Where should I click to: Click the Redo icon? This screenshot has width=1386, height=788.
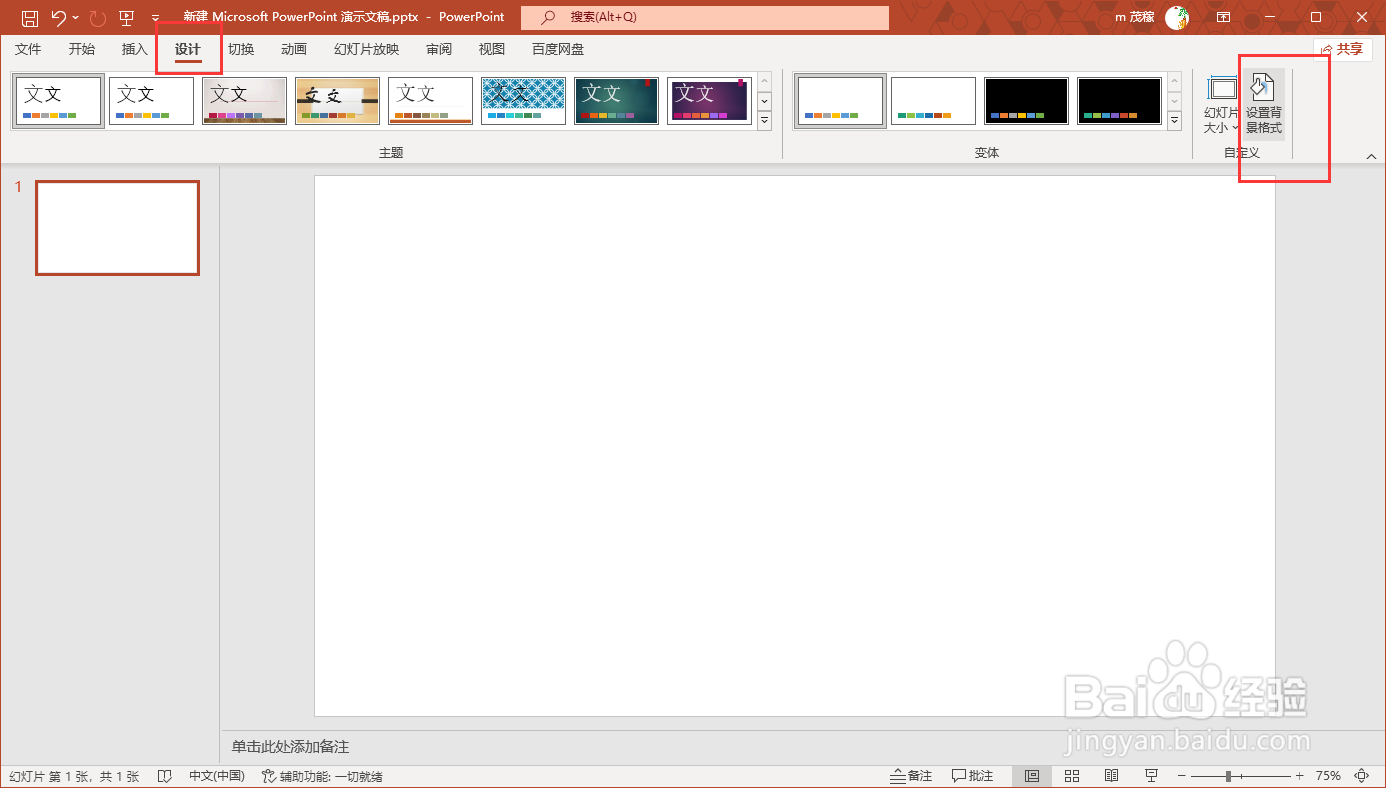[x=97, y=17]
